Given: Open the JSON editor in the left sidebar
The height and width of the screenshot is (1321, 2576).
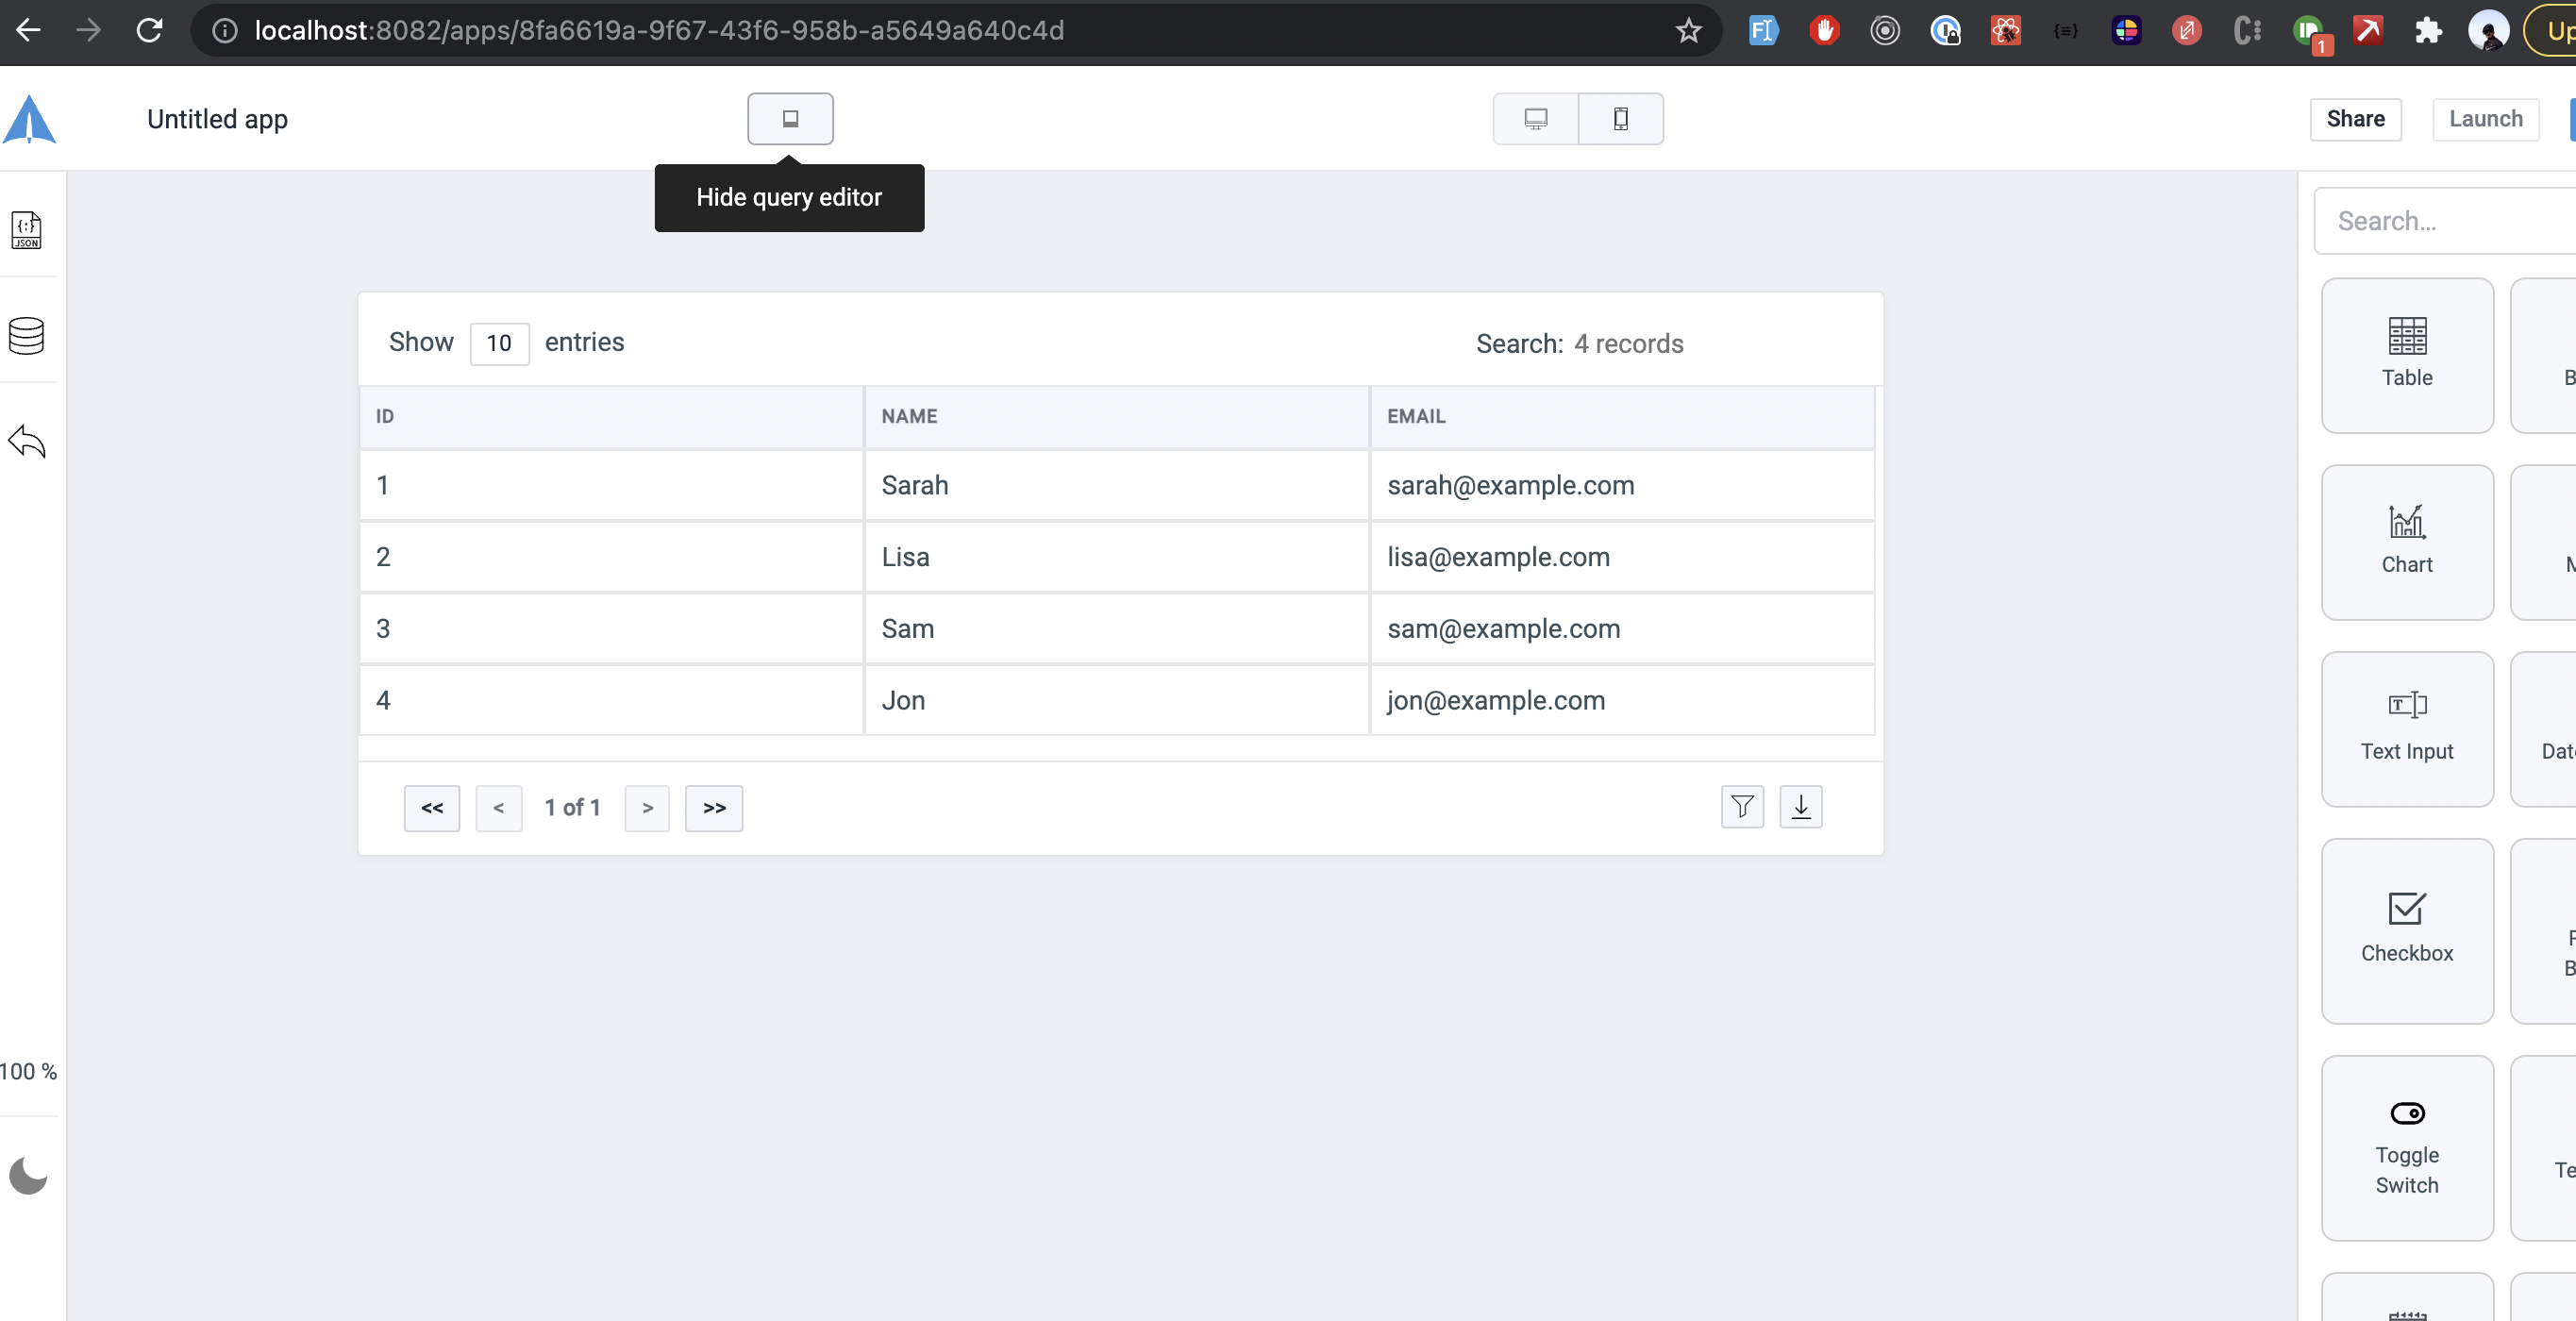Looking at the screenshot, I should (x=27, y=230).
